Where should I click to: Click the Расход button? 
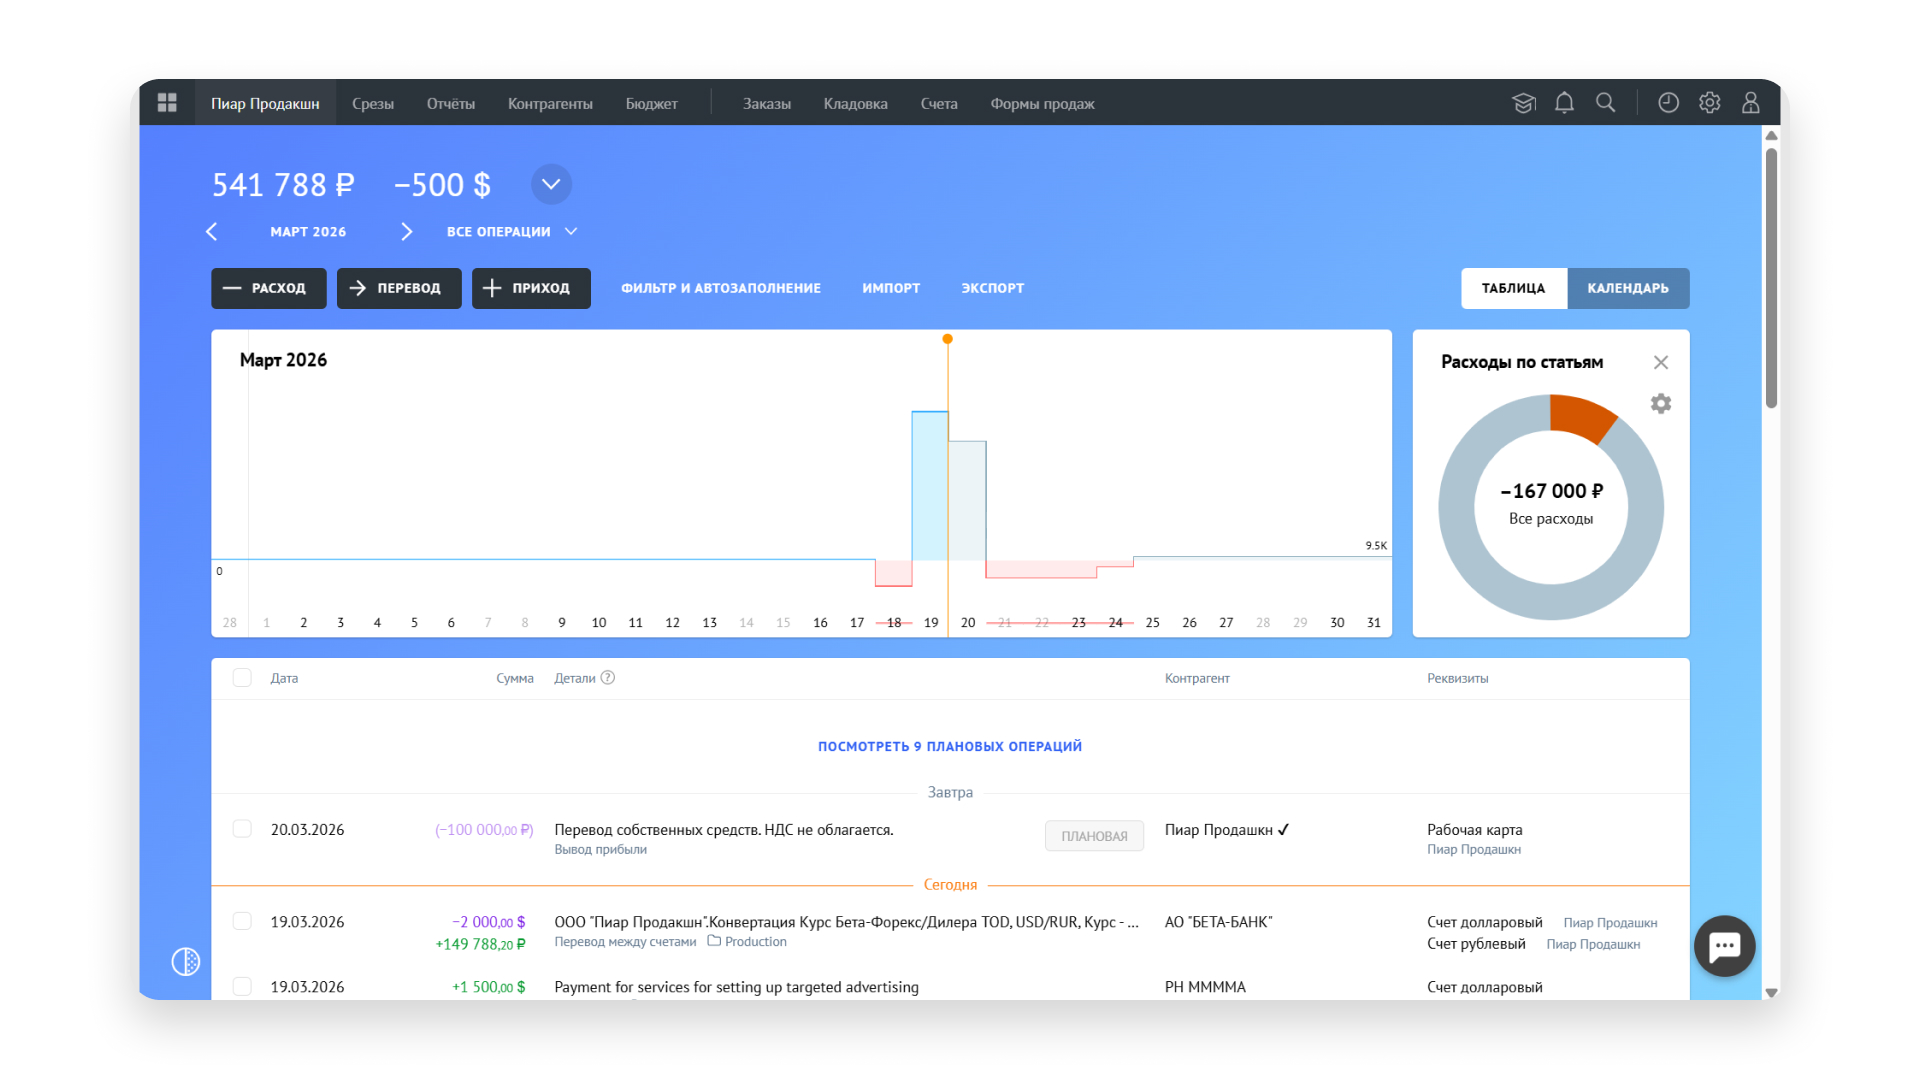pyautogui.click(x=268, y=288)
